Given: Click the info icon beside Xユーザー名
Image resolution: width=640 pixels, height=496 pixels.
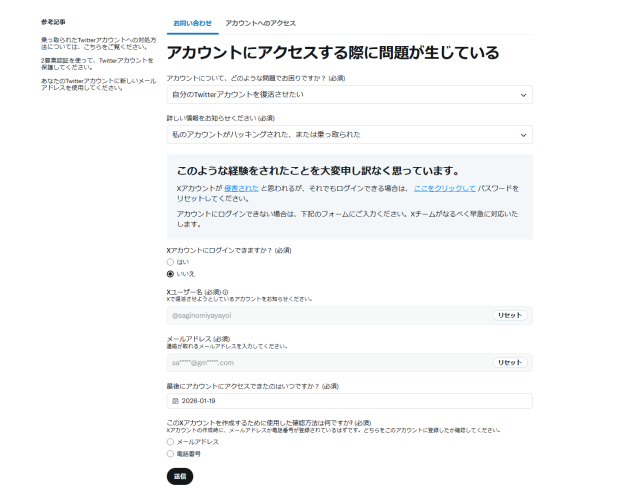Looking at the screenshot, I should [226, 292].
